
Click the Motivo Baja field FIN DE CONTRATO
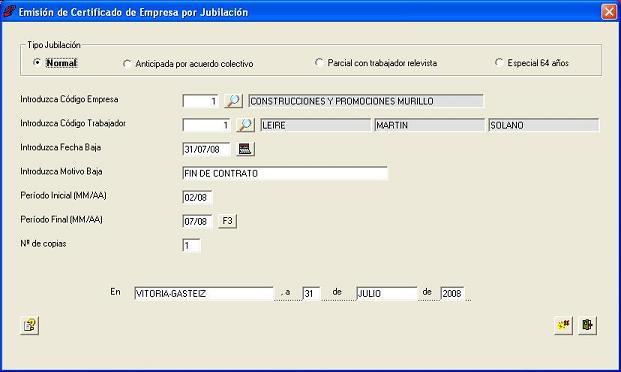pos(285,174)
